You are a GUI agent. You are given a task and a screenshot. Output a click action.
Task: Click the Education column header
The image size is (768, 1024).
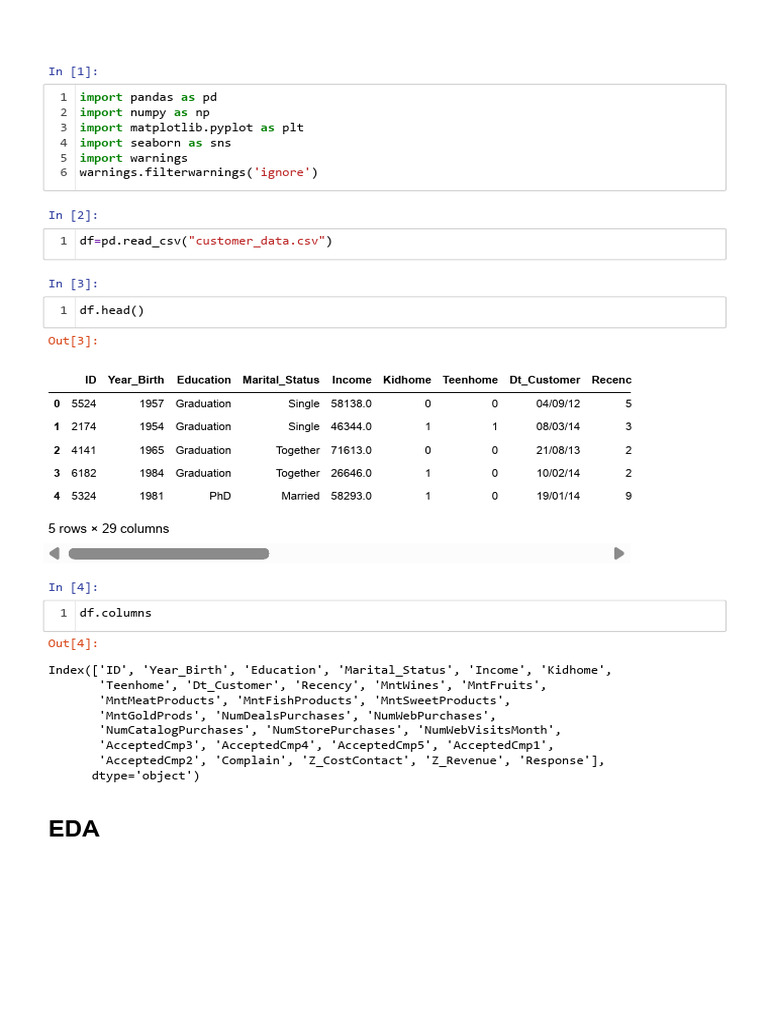(x=203, y=380)
